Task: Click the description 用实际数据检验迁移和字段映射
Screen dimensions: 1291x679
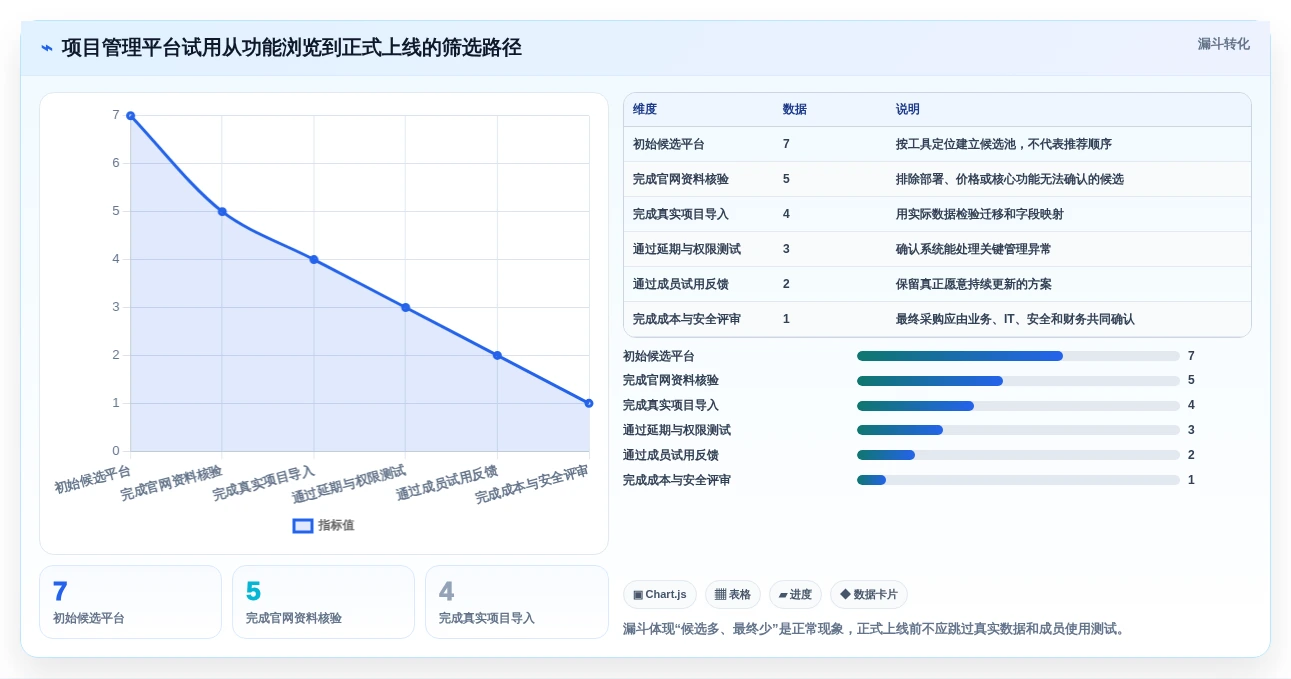Action: tap(980, 215)
